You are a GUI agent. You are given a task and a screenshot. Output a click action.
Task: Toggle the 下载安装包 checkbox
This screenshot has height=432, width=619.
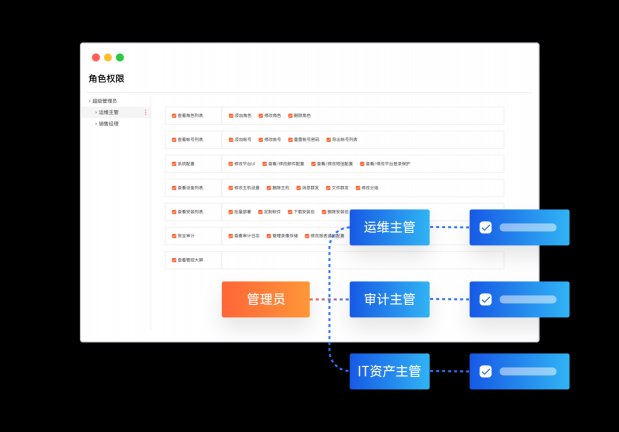290,212
